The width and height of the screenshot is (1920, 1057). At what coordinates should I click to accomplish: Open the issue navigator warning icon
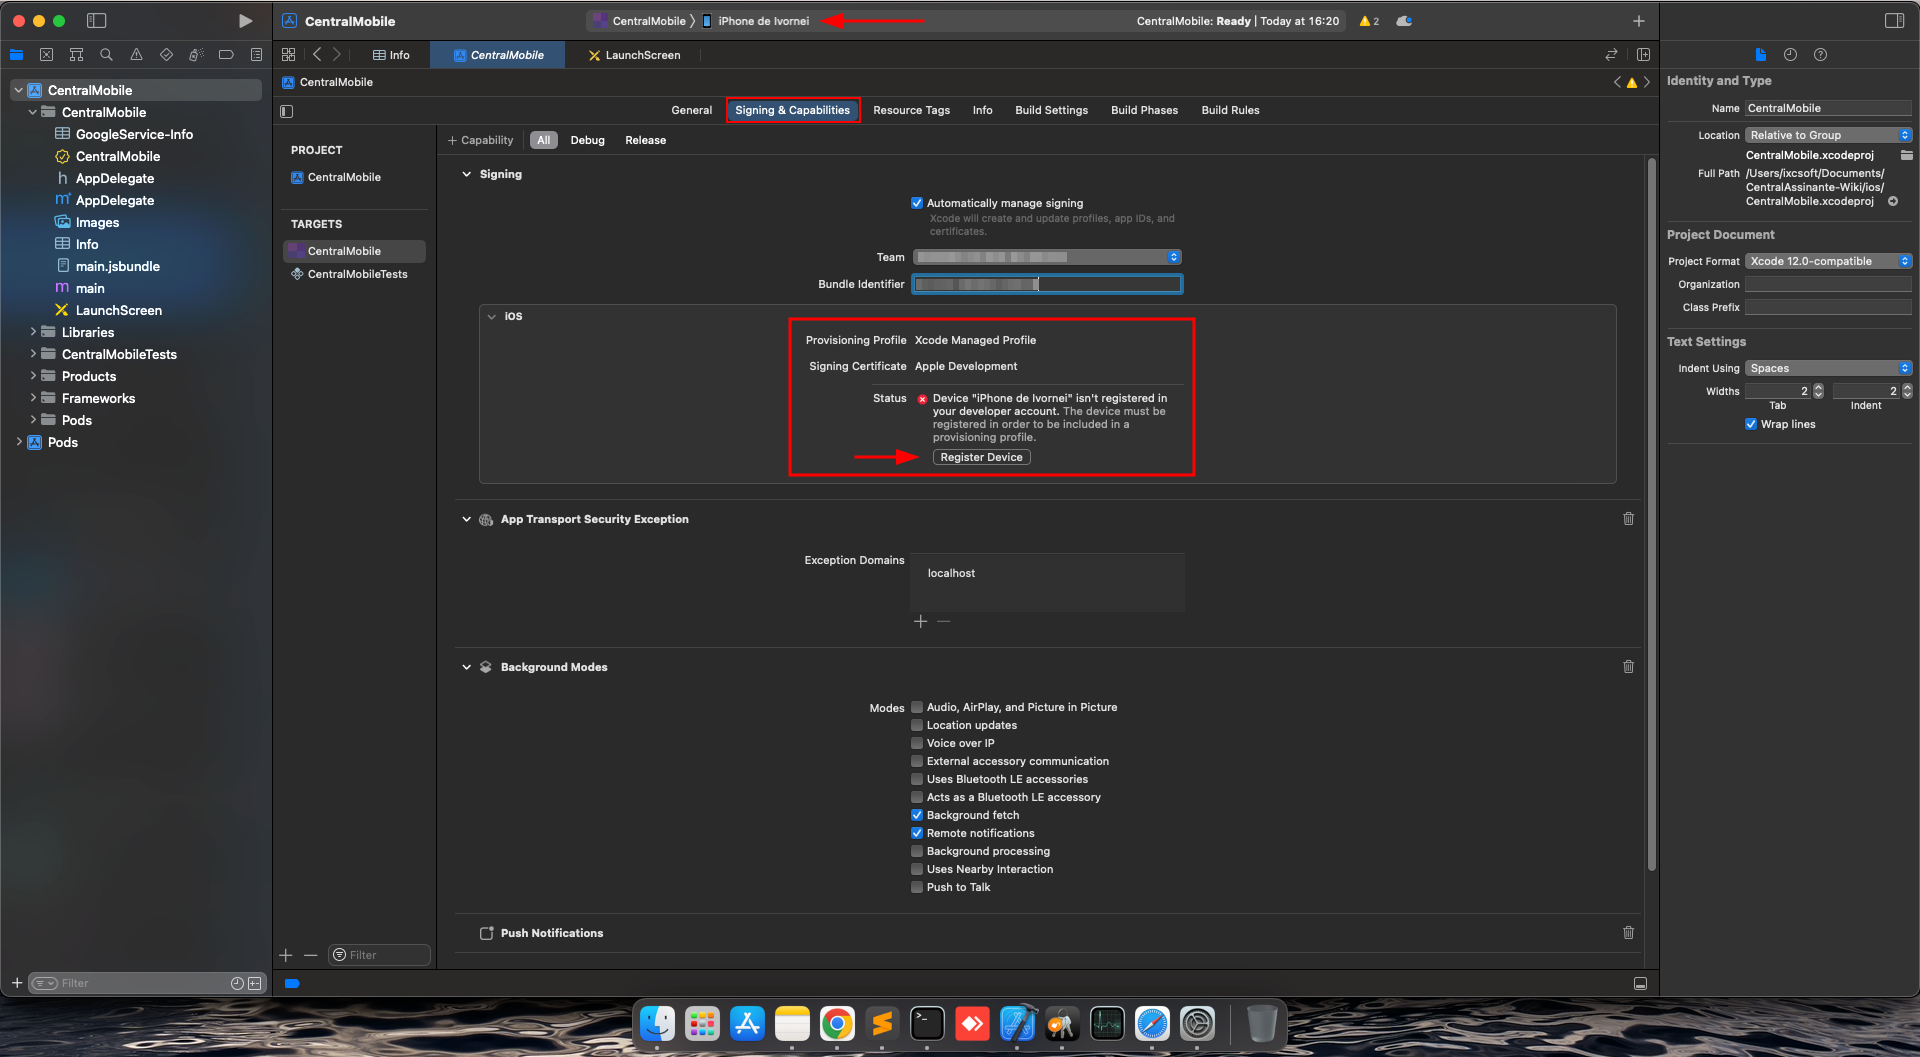[136, 55]
